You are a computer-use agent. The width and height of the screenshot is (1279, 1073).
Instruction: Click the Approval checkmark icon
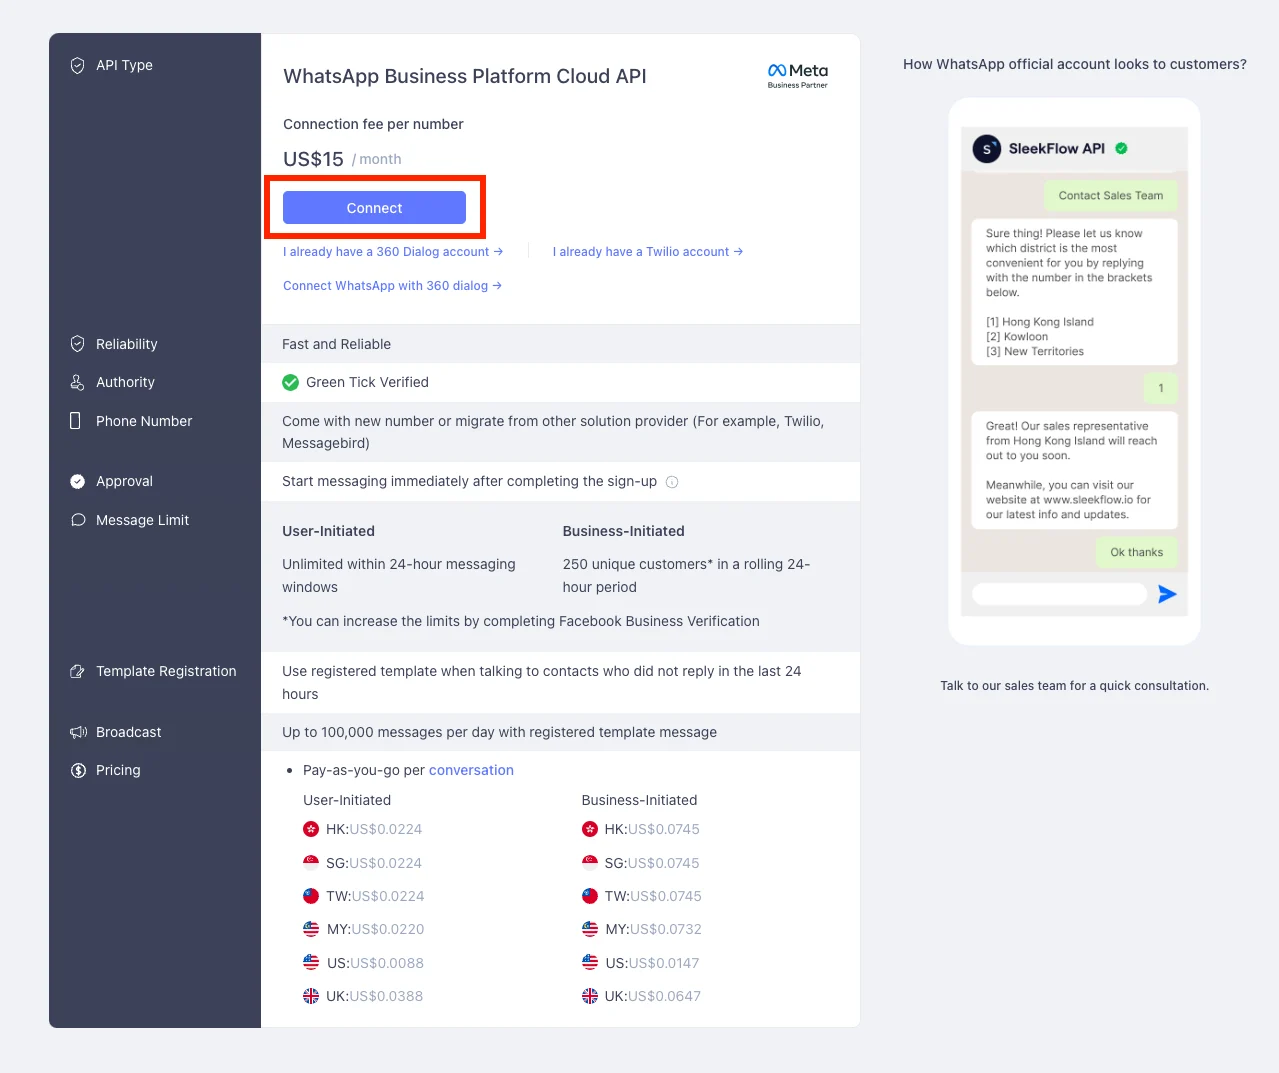tap(78, 481)
